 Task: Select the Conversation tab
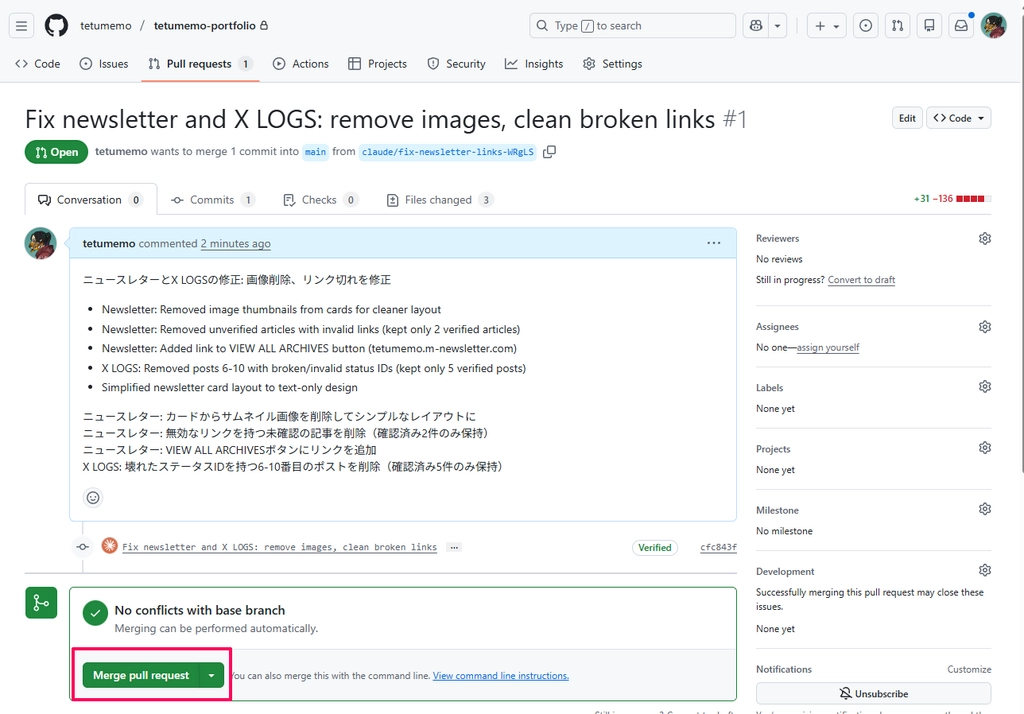[91, 200]
